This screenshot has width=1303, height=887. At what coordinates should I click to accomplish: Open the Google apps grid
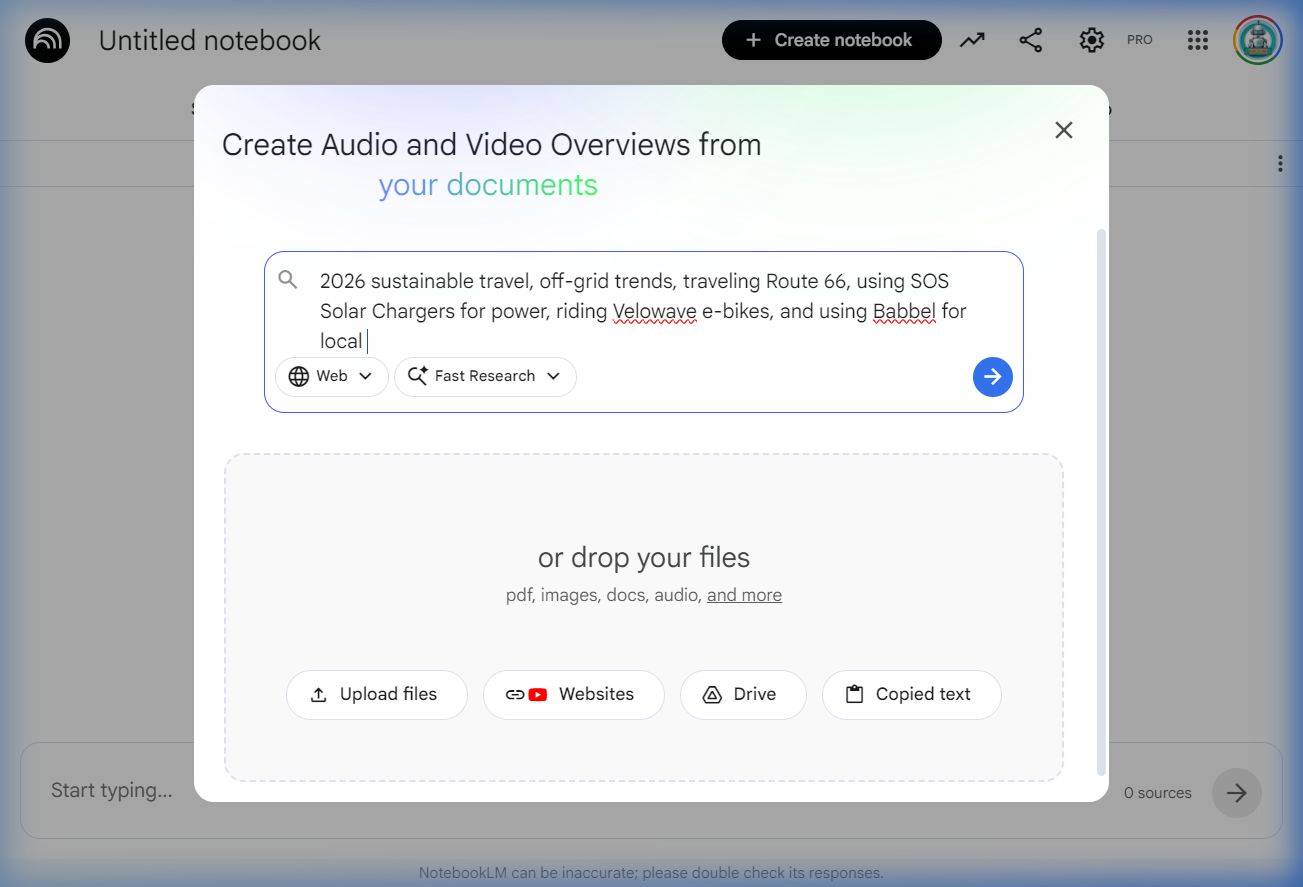[x=1197, y=40]
